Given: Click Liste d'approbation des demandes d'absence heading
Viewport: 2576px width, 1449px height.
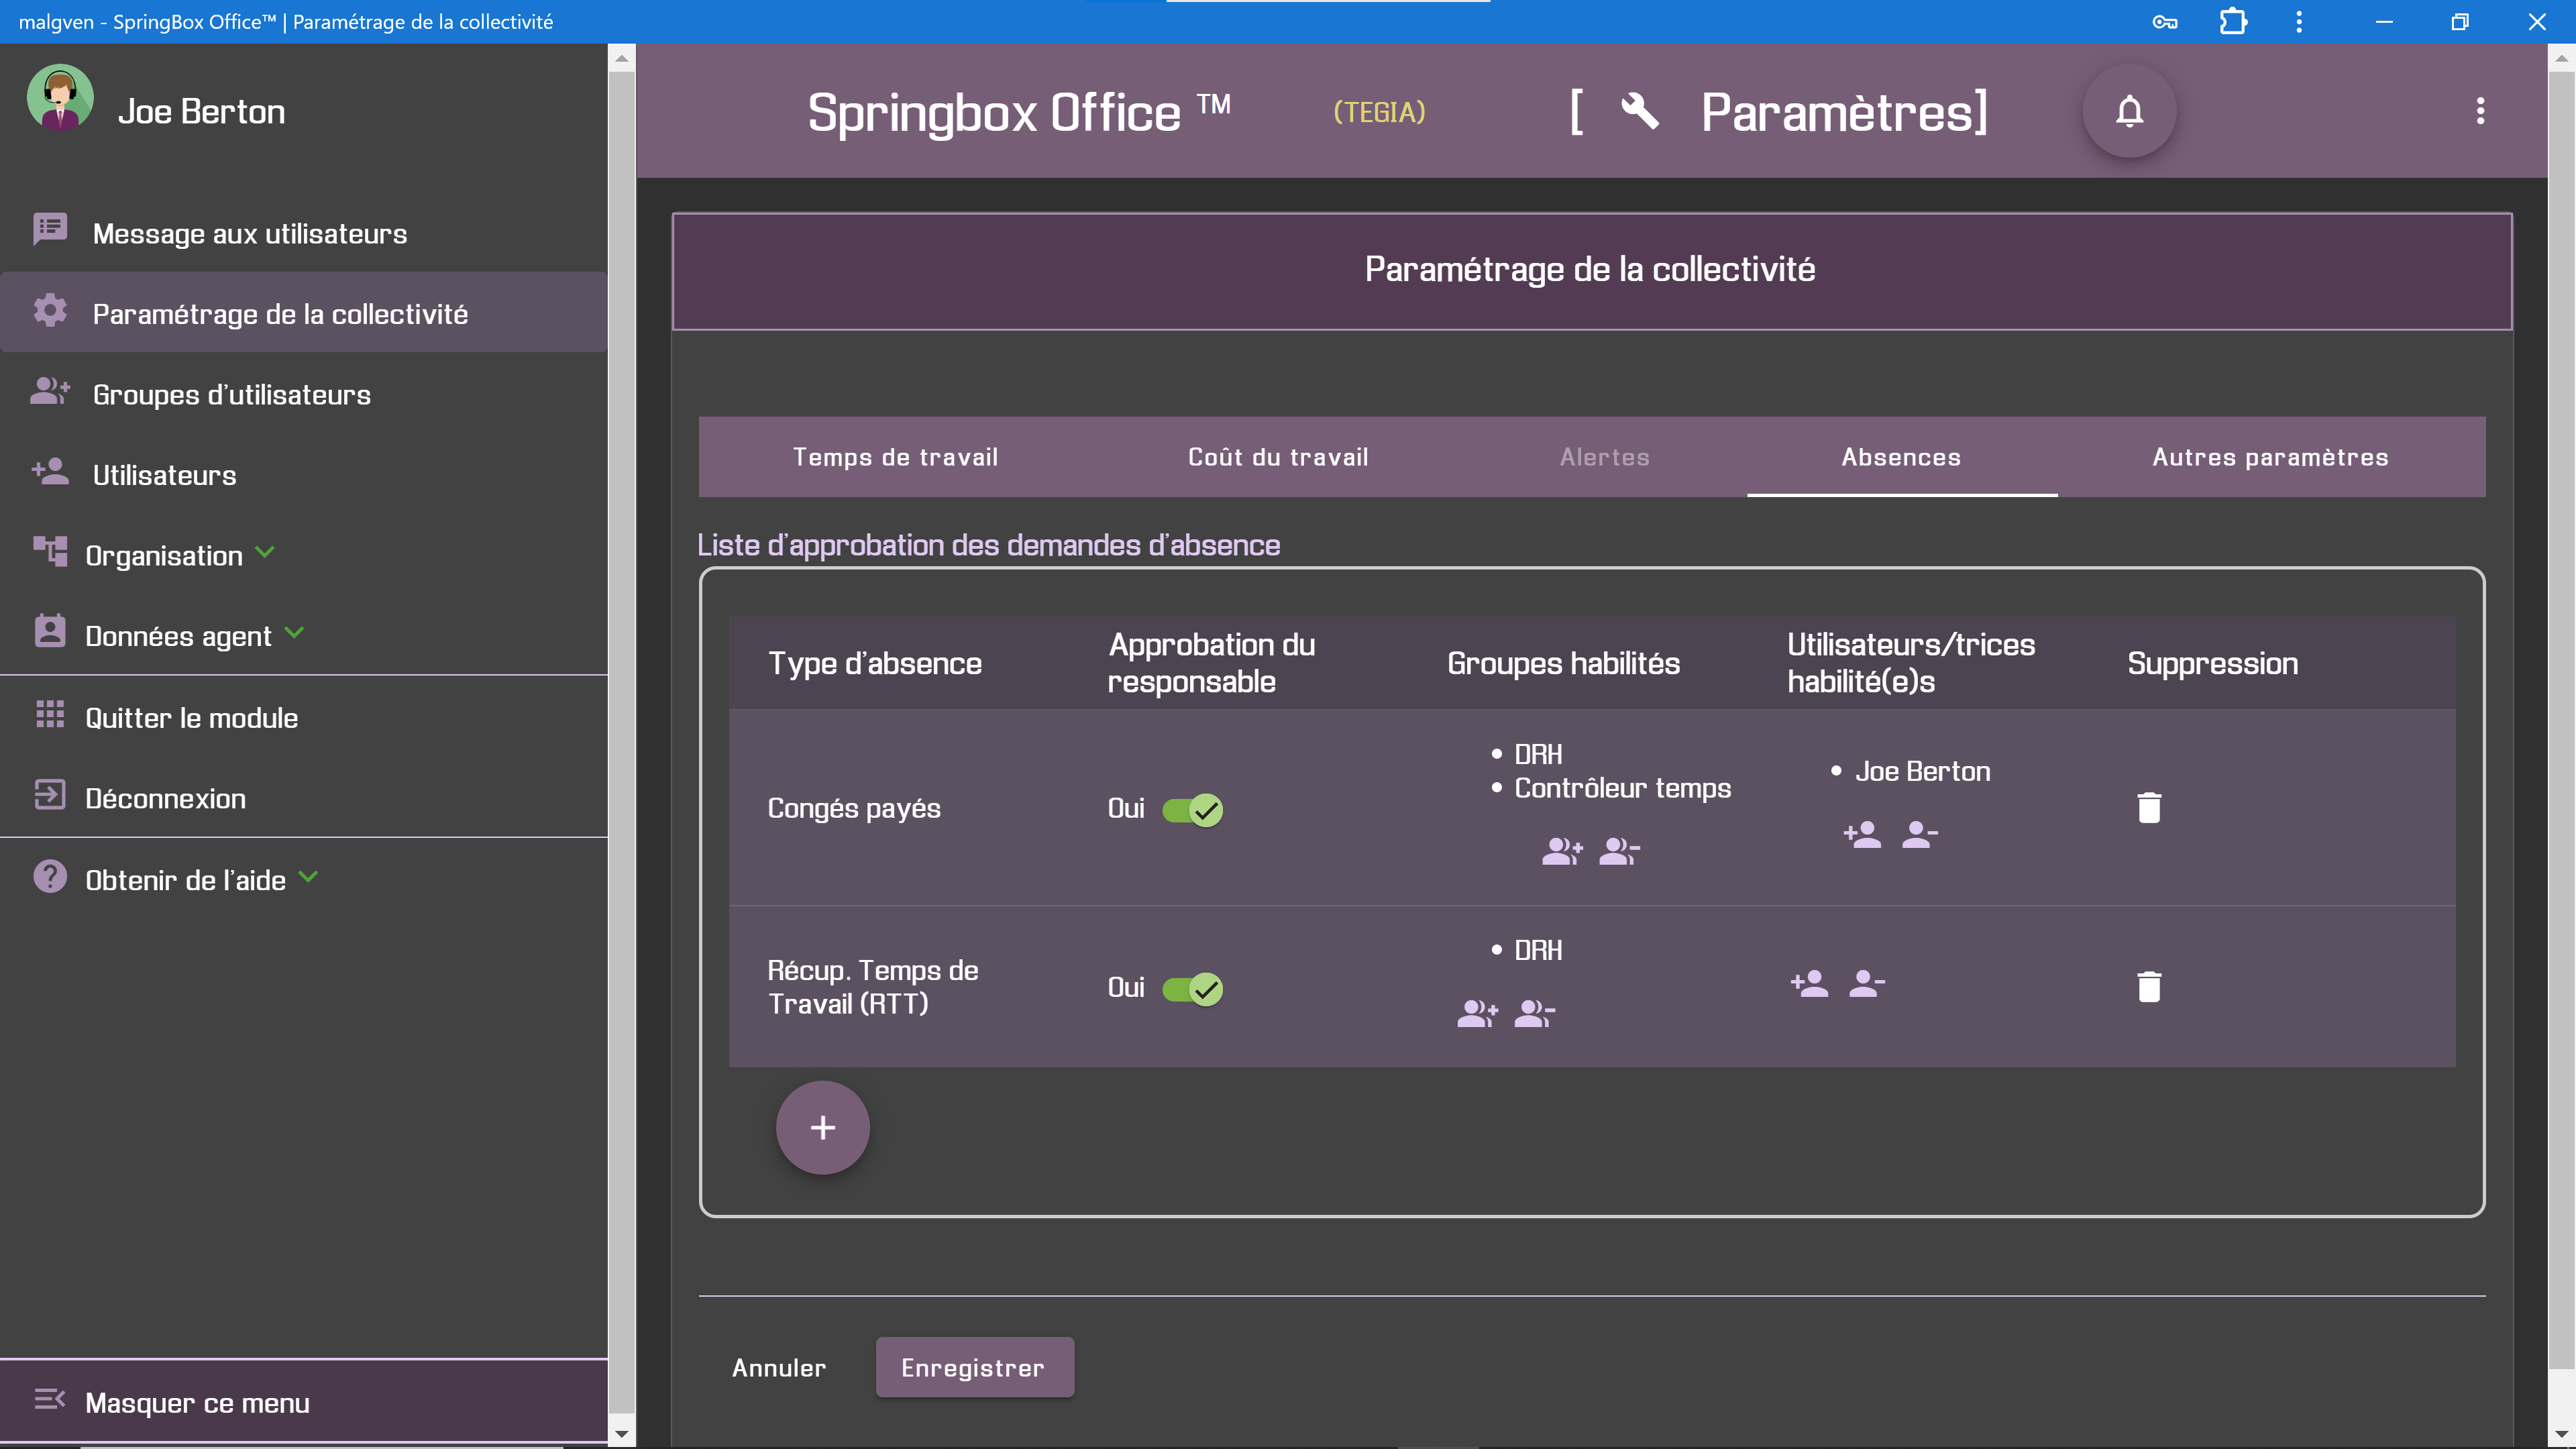Looking at the screenshot, I should point(988,545).
